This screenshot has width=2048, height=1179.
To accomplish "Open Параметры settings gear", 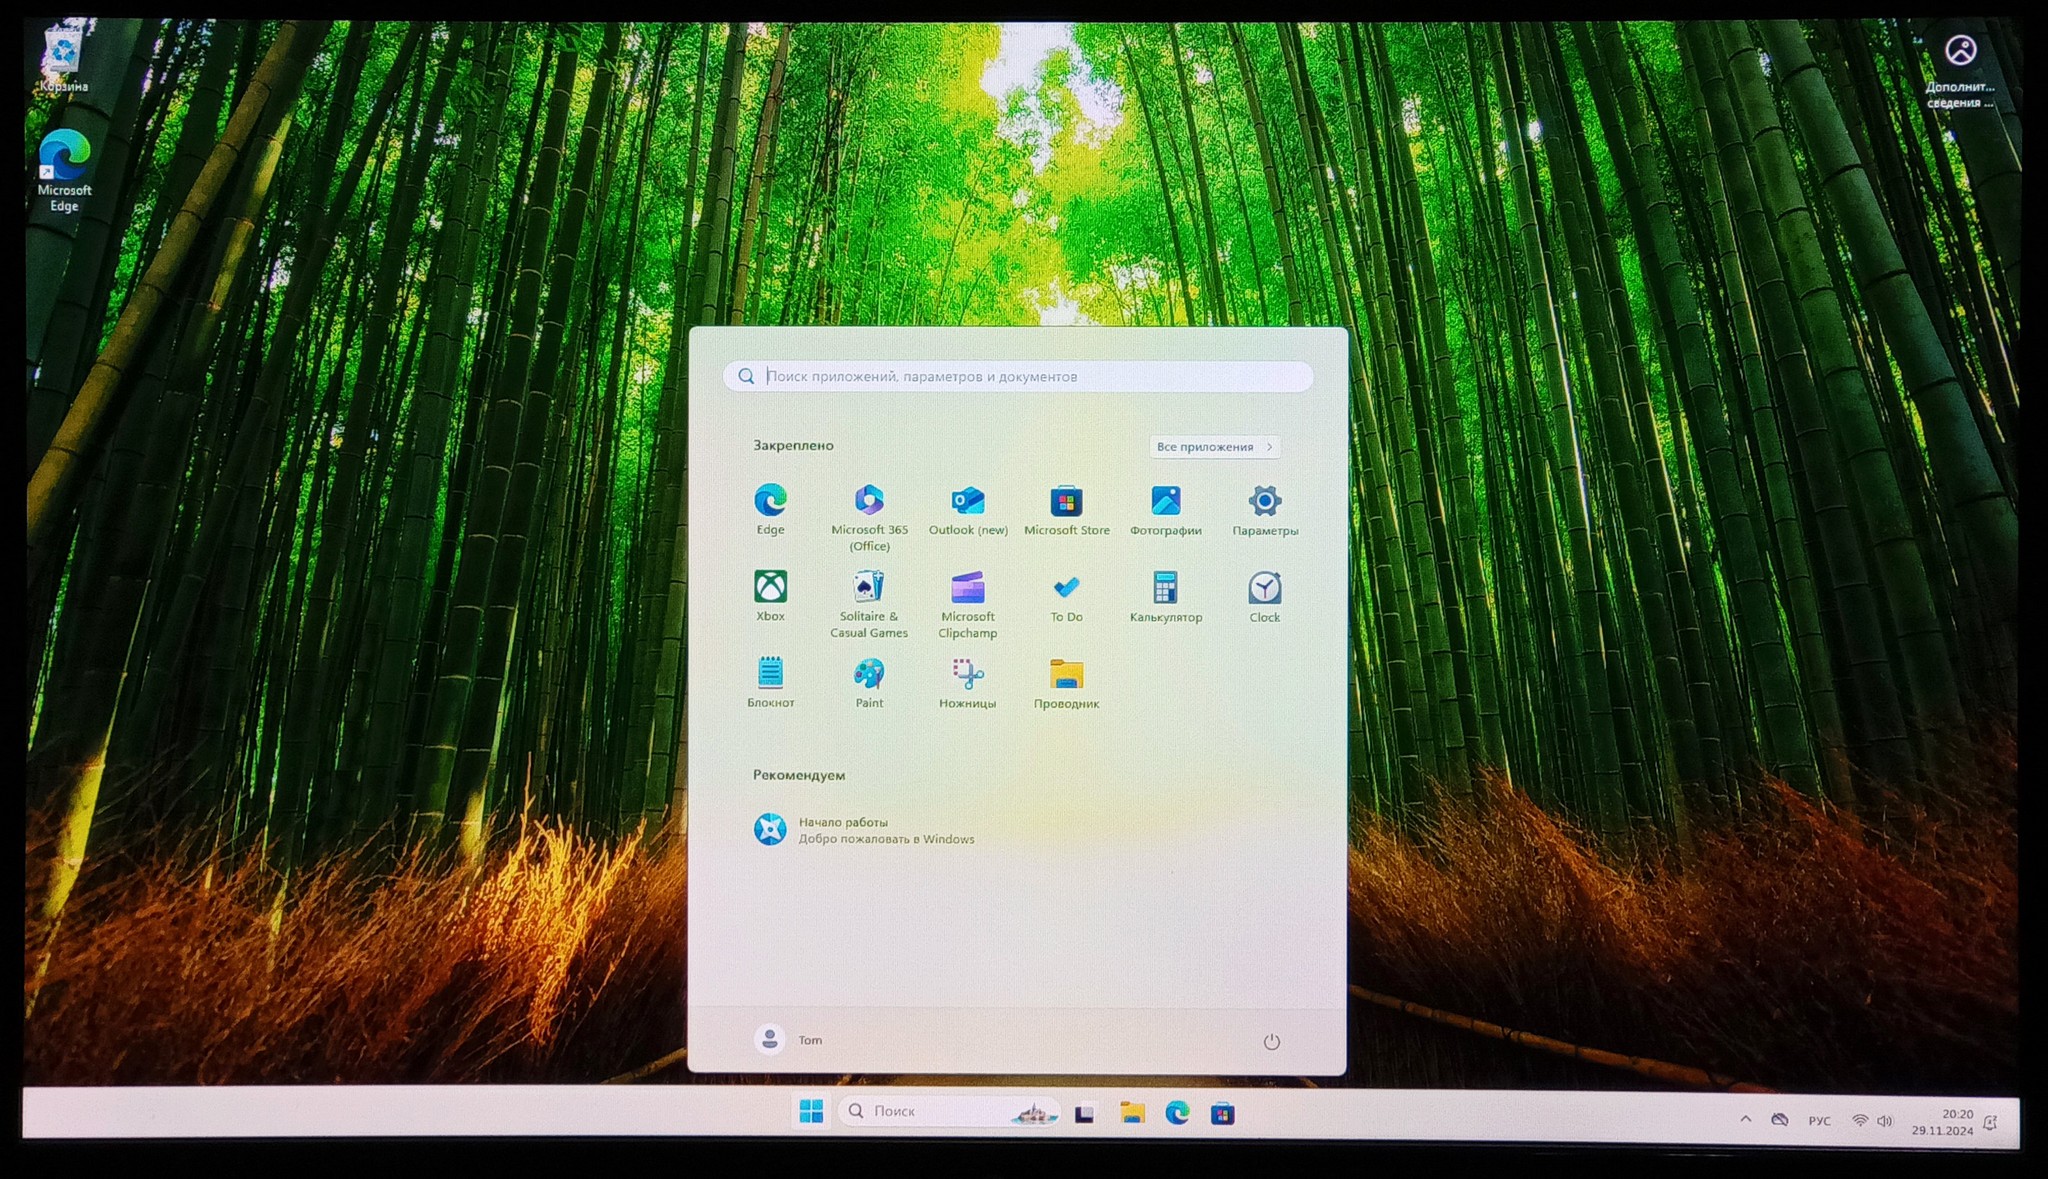I will point(1264,501).
